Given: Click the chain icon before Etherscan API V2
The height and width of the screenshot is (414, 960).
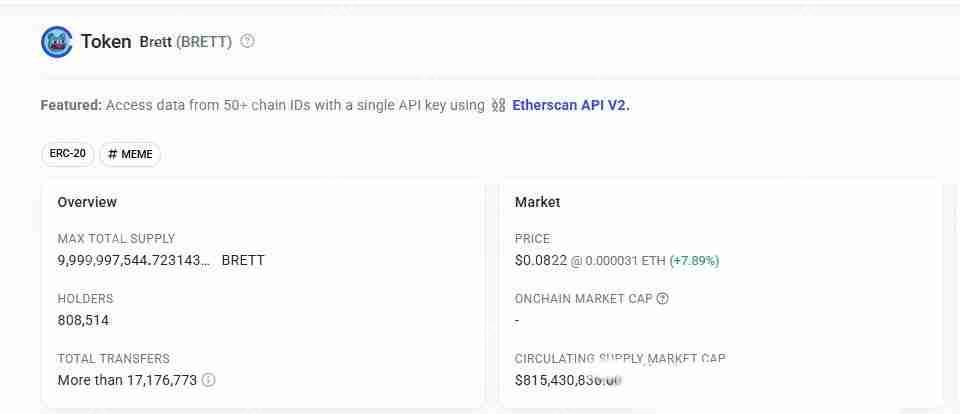Looking at the screenshot, I should pyautogui.click(x=498, y=105).
